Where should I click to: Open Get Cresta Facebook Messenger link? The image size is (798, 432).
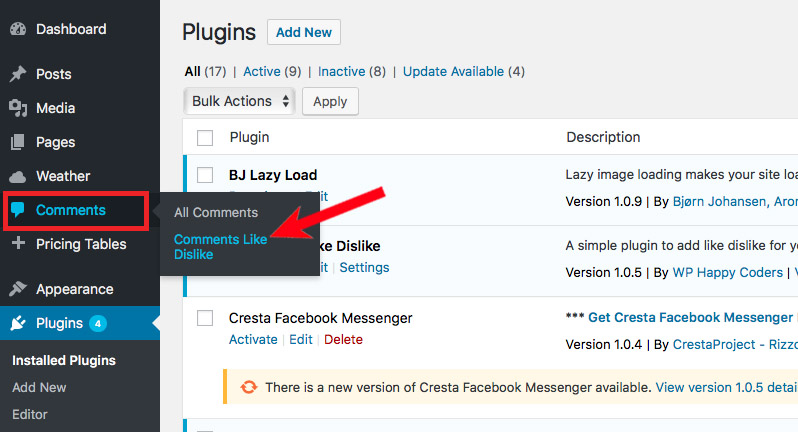(x=691, y=318)
